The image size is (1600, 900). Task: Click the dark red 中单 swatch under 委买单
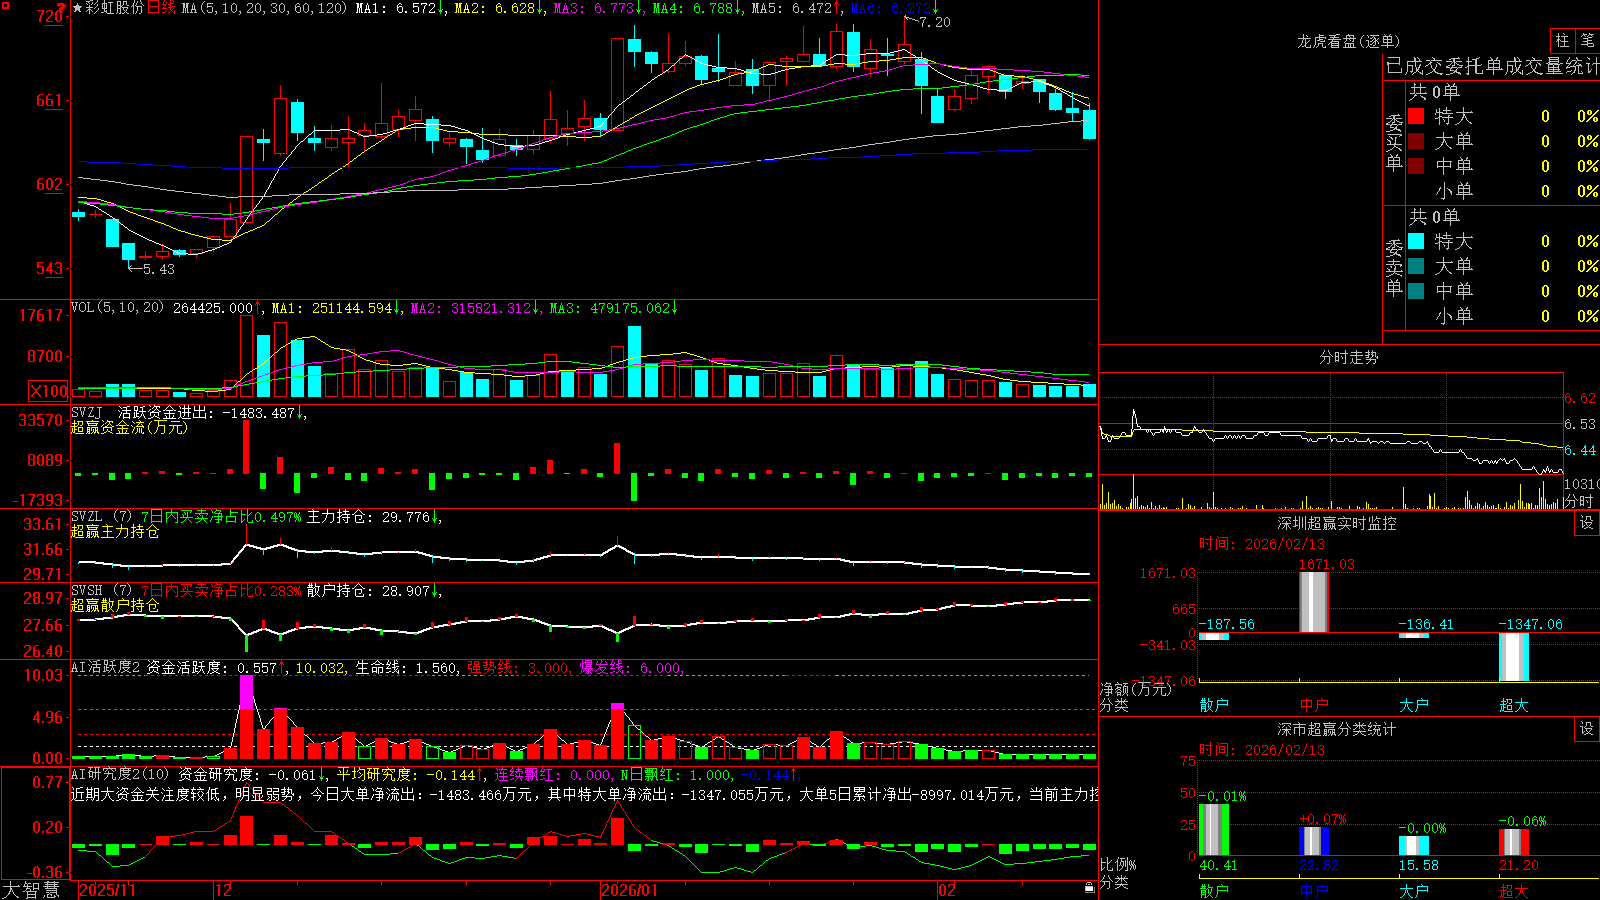(x=1416, y=166)
